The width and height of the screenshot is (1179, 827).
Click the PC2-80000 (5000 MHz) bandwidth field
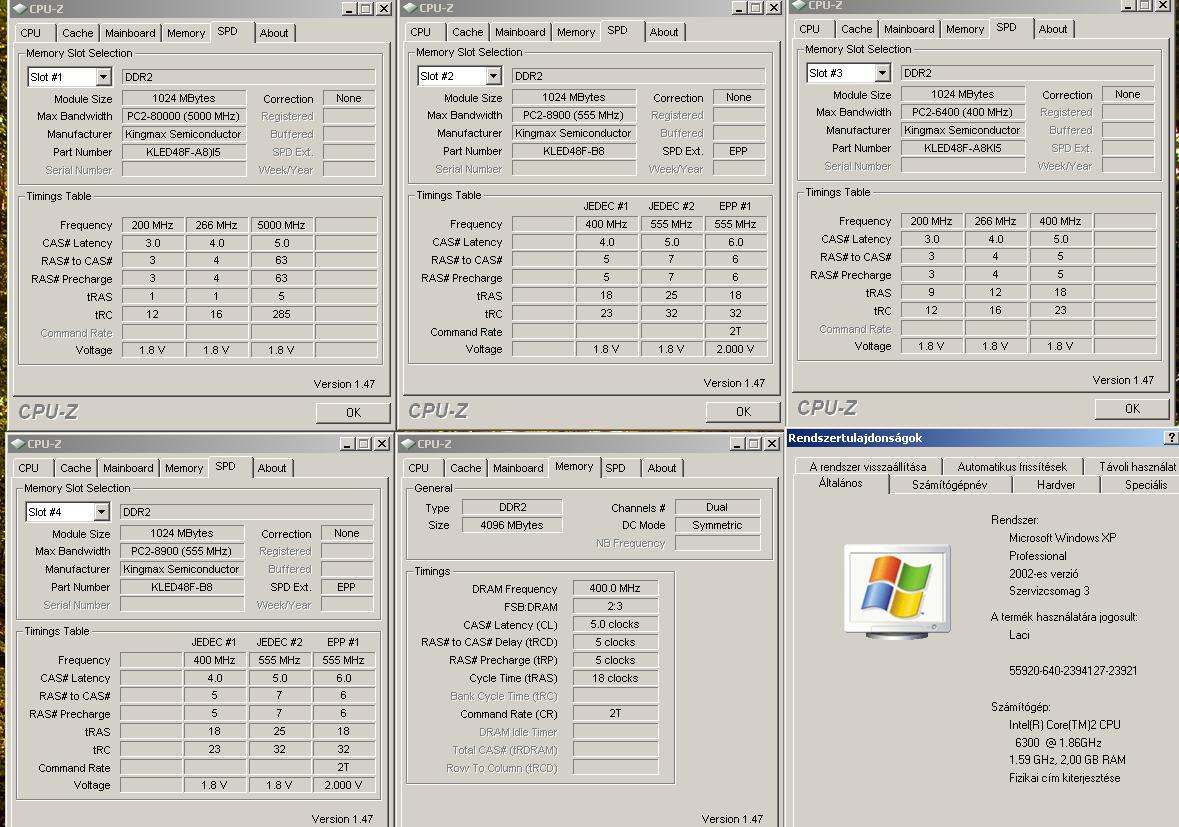[x=183, y=117]
